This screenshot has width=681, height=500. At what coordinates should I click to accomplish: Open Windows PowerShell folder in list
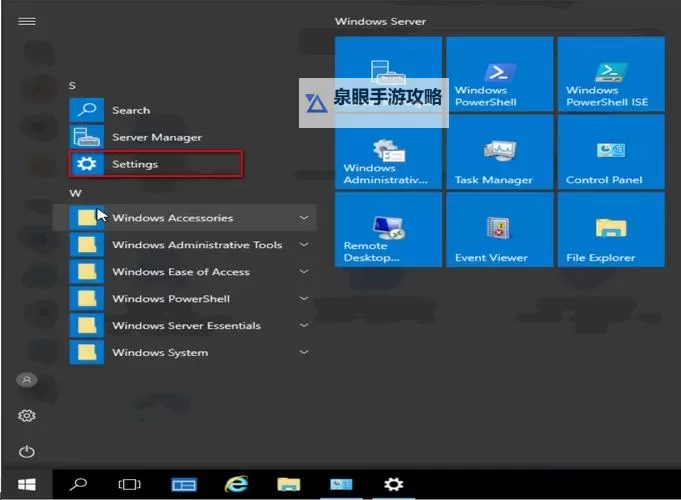[x=185, y=298]
